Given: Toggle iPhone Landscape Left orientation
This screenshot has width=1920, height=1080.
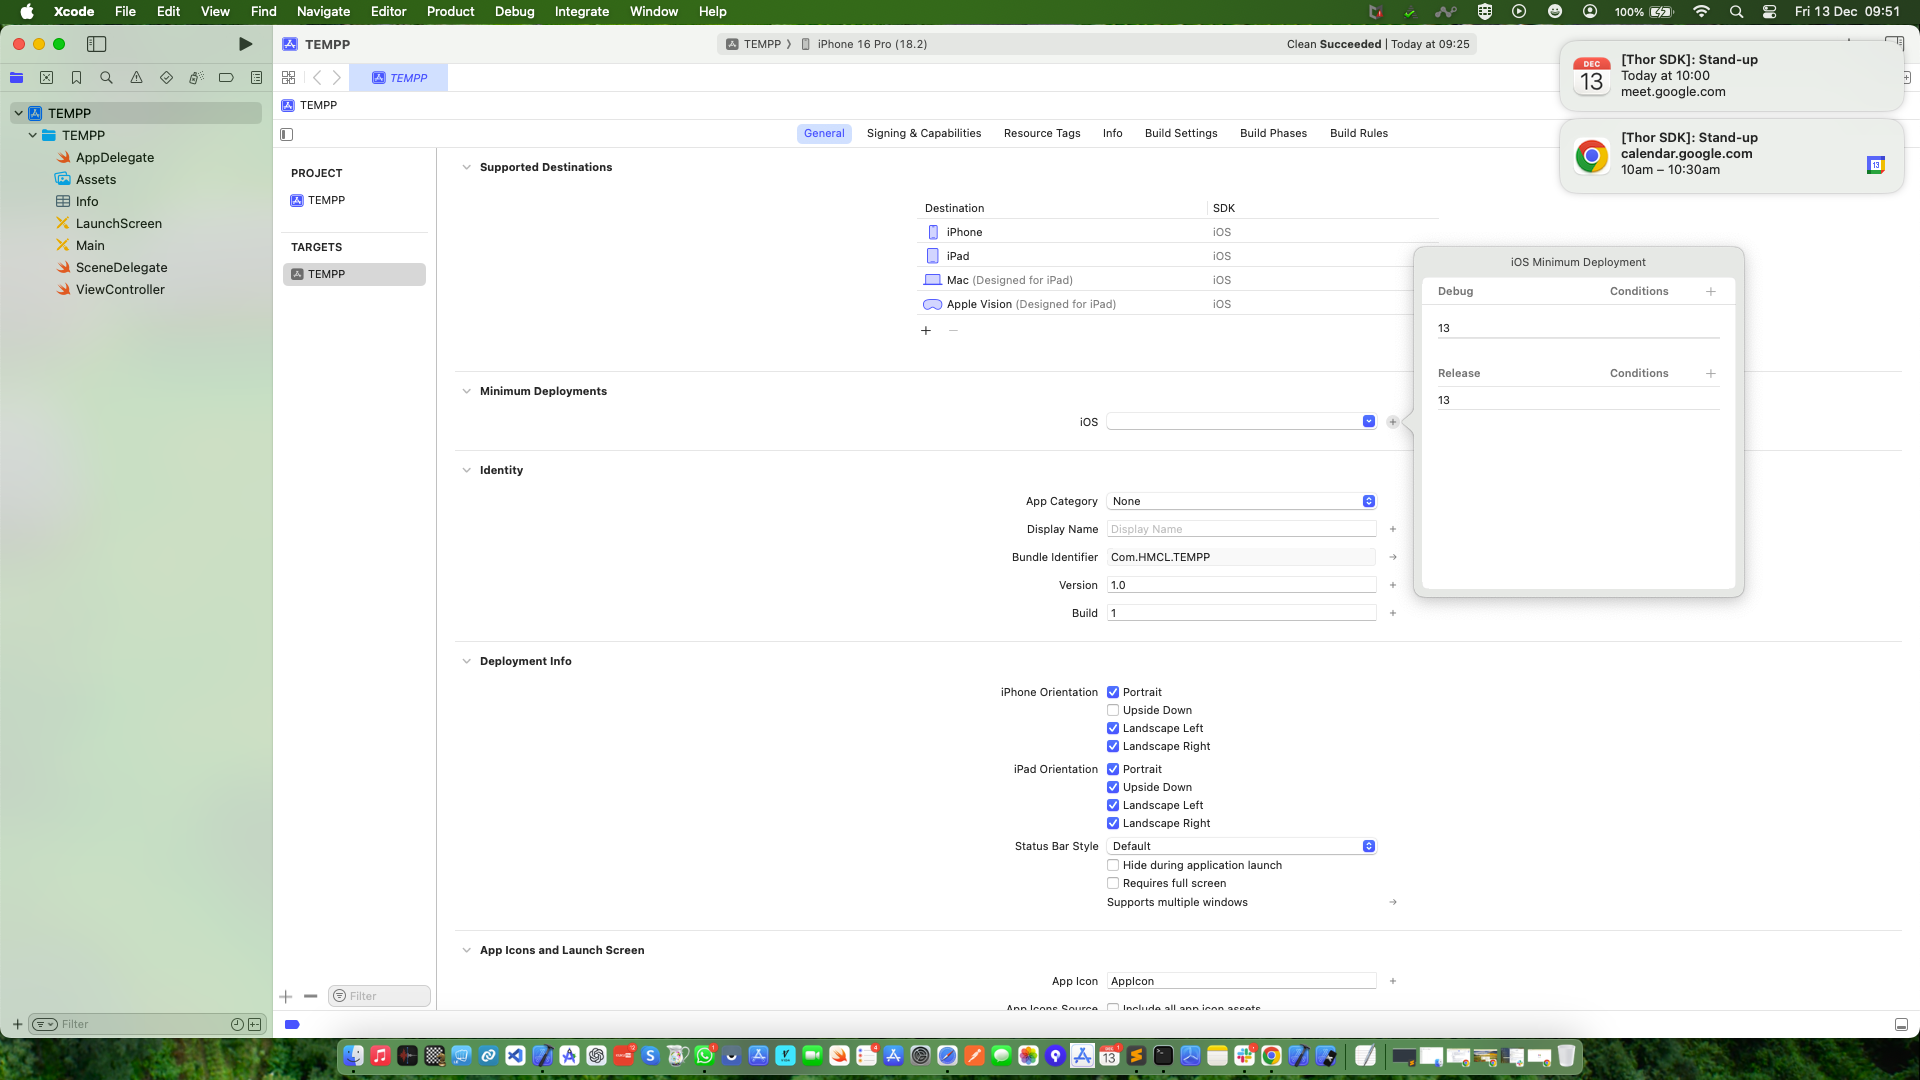Looking at the screenshot, I should [1113, 728].
